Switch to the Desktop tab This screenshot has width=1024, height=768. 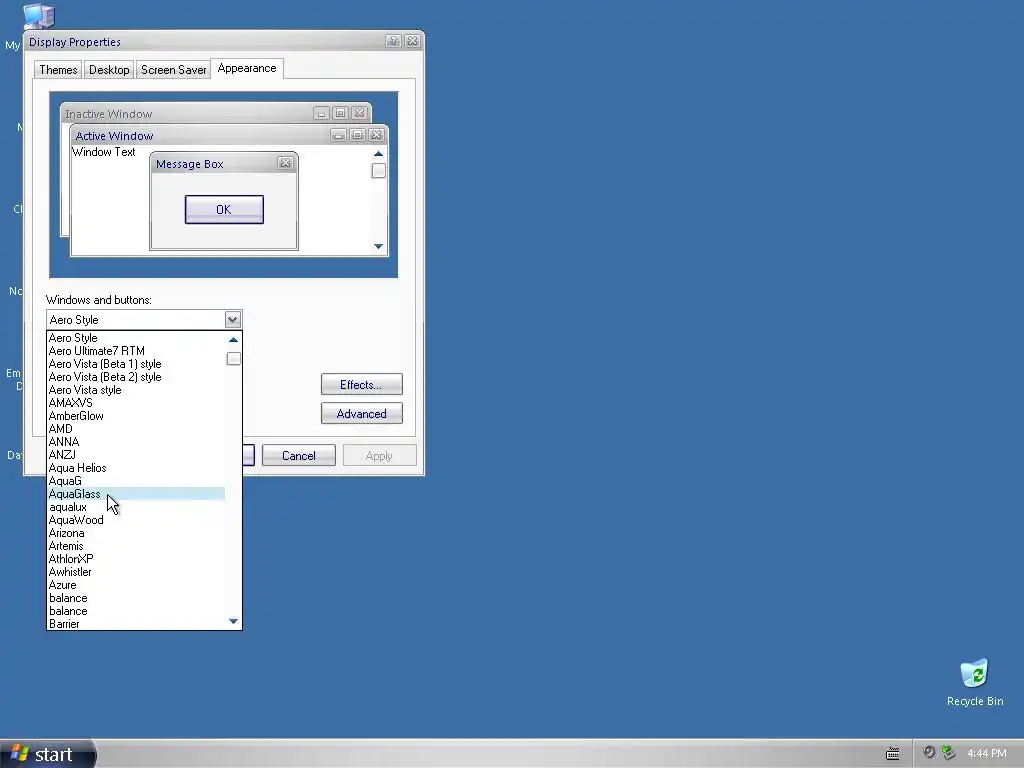(109, 70)
